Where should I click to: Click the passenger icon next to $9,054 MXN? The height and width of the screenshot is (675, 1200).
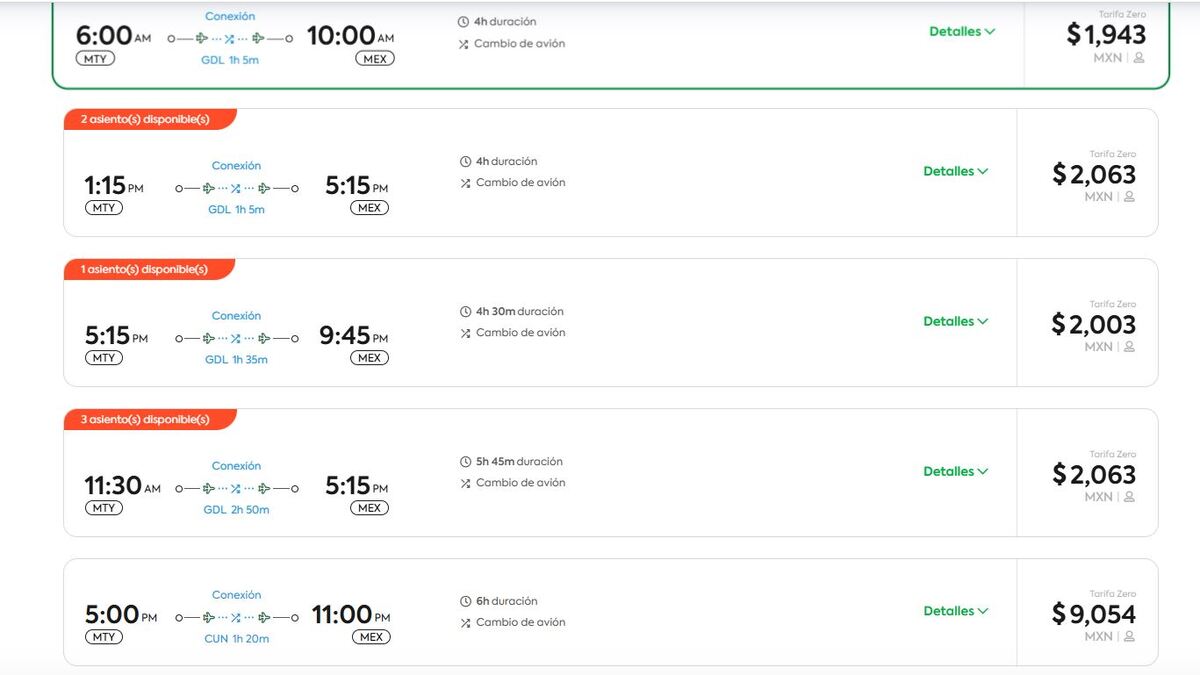click(x=1130, y=636)
